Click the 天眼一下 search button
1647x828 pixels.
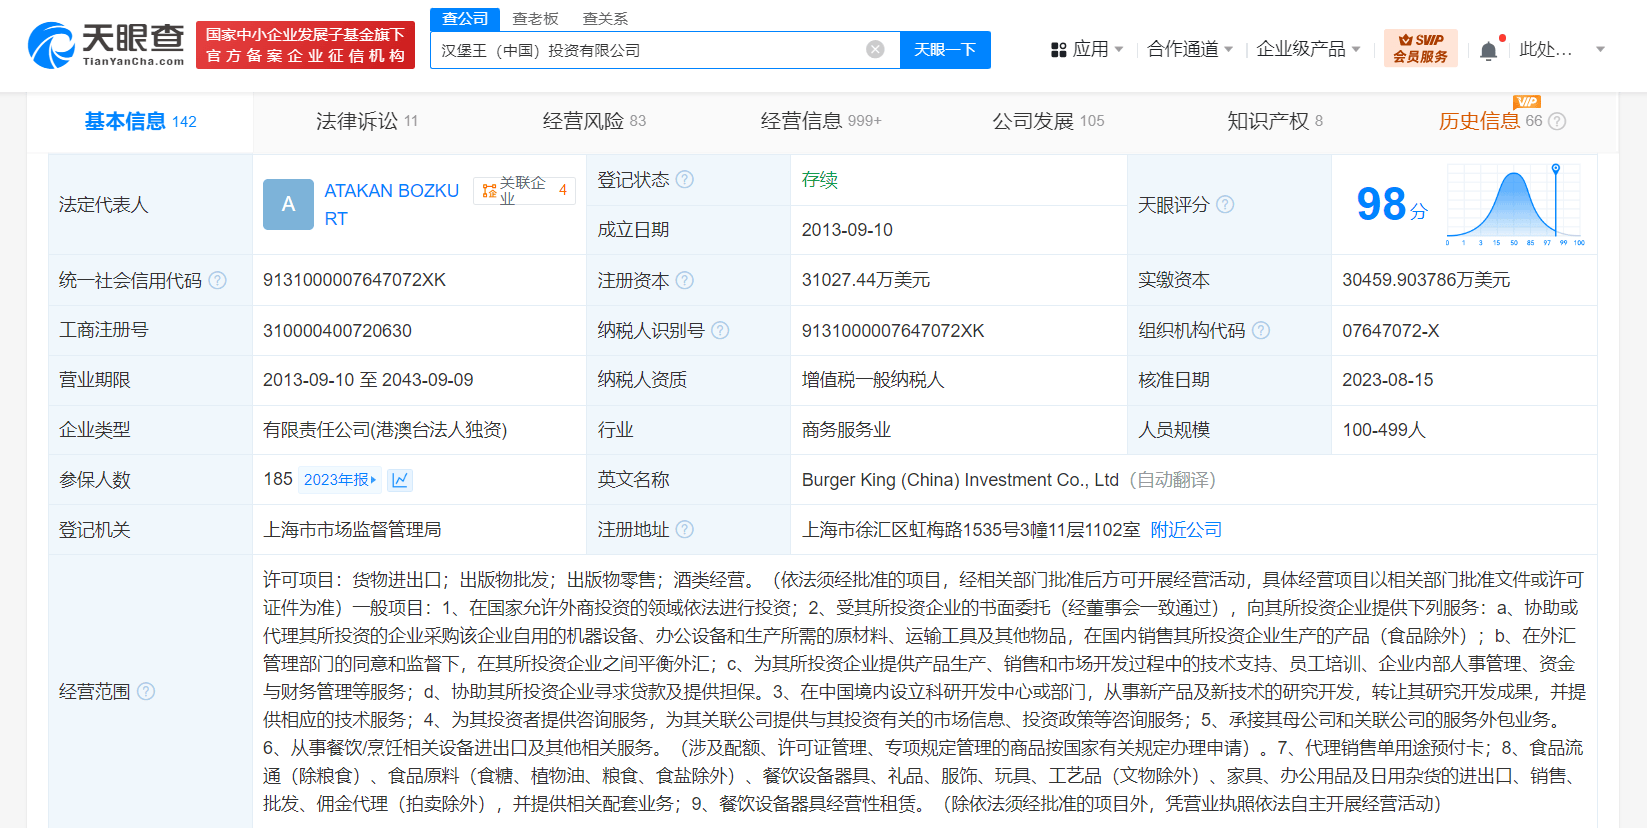click(x=945, y=49)
